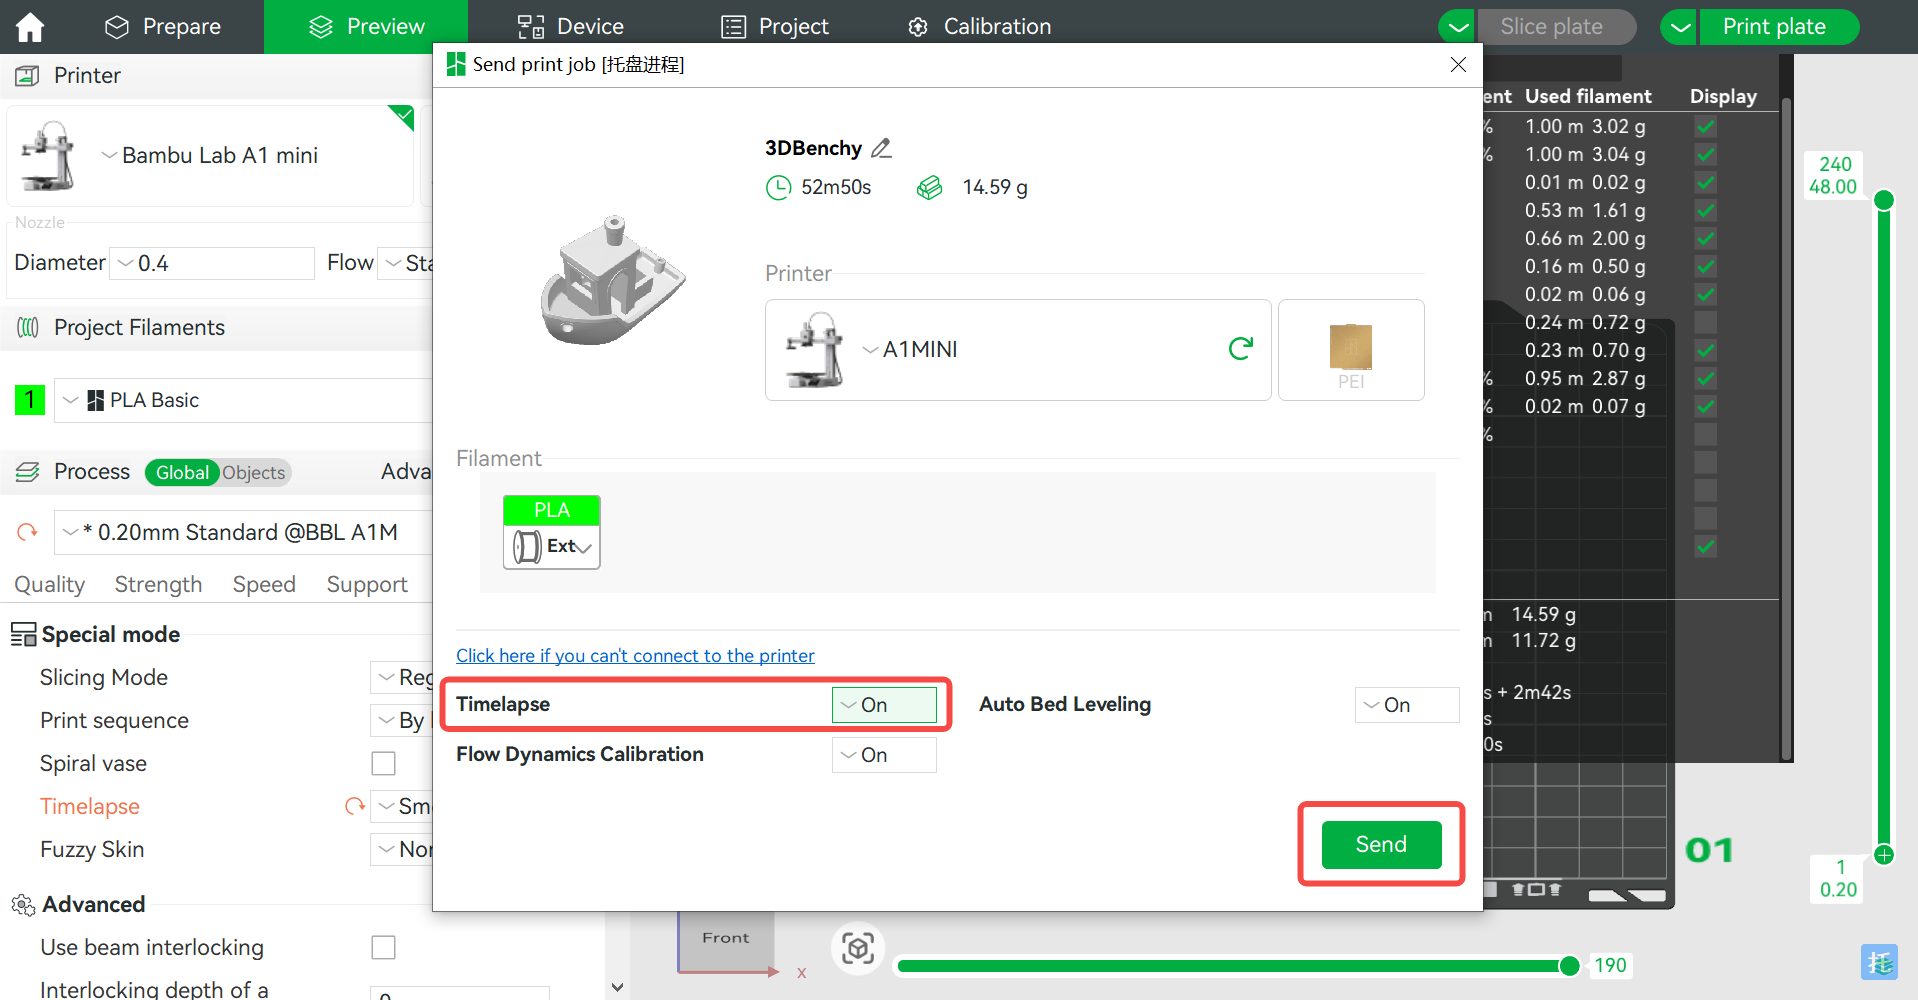
Task: Expand the Slice plate arrow menu
Action: (1459, 27)
